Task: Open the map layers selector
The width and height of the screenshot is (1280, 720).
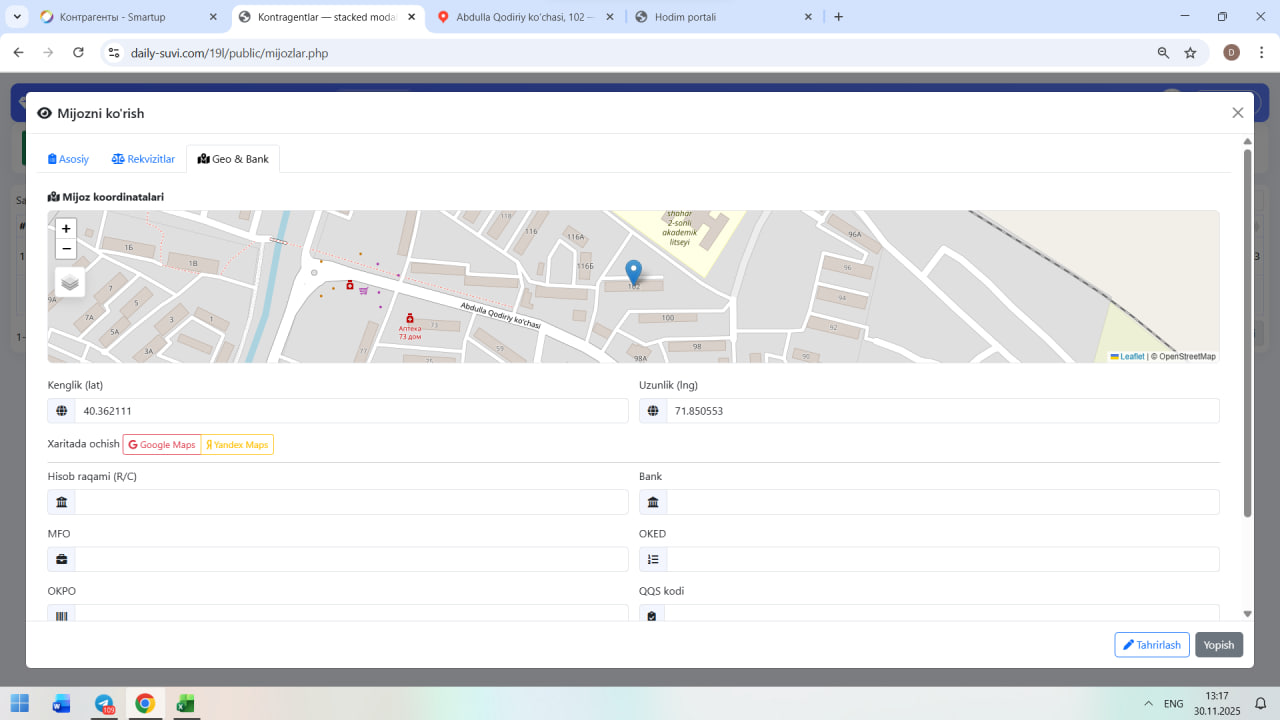Action: (70, 282)
